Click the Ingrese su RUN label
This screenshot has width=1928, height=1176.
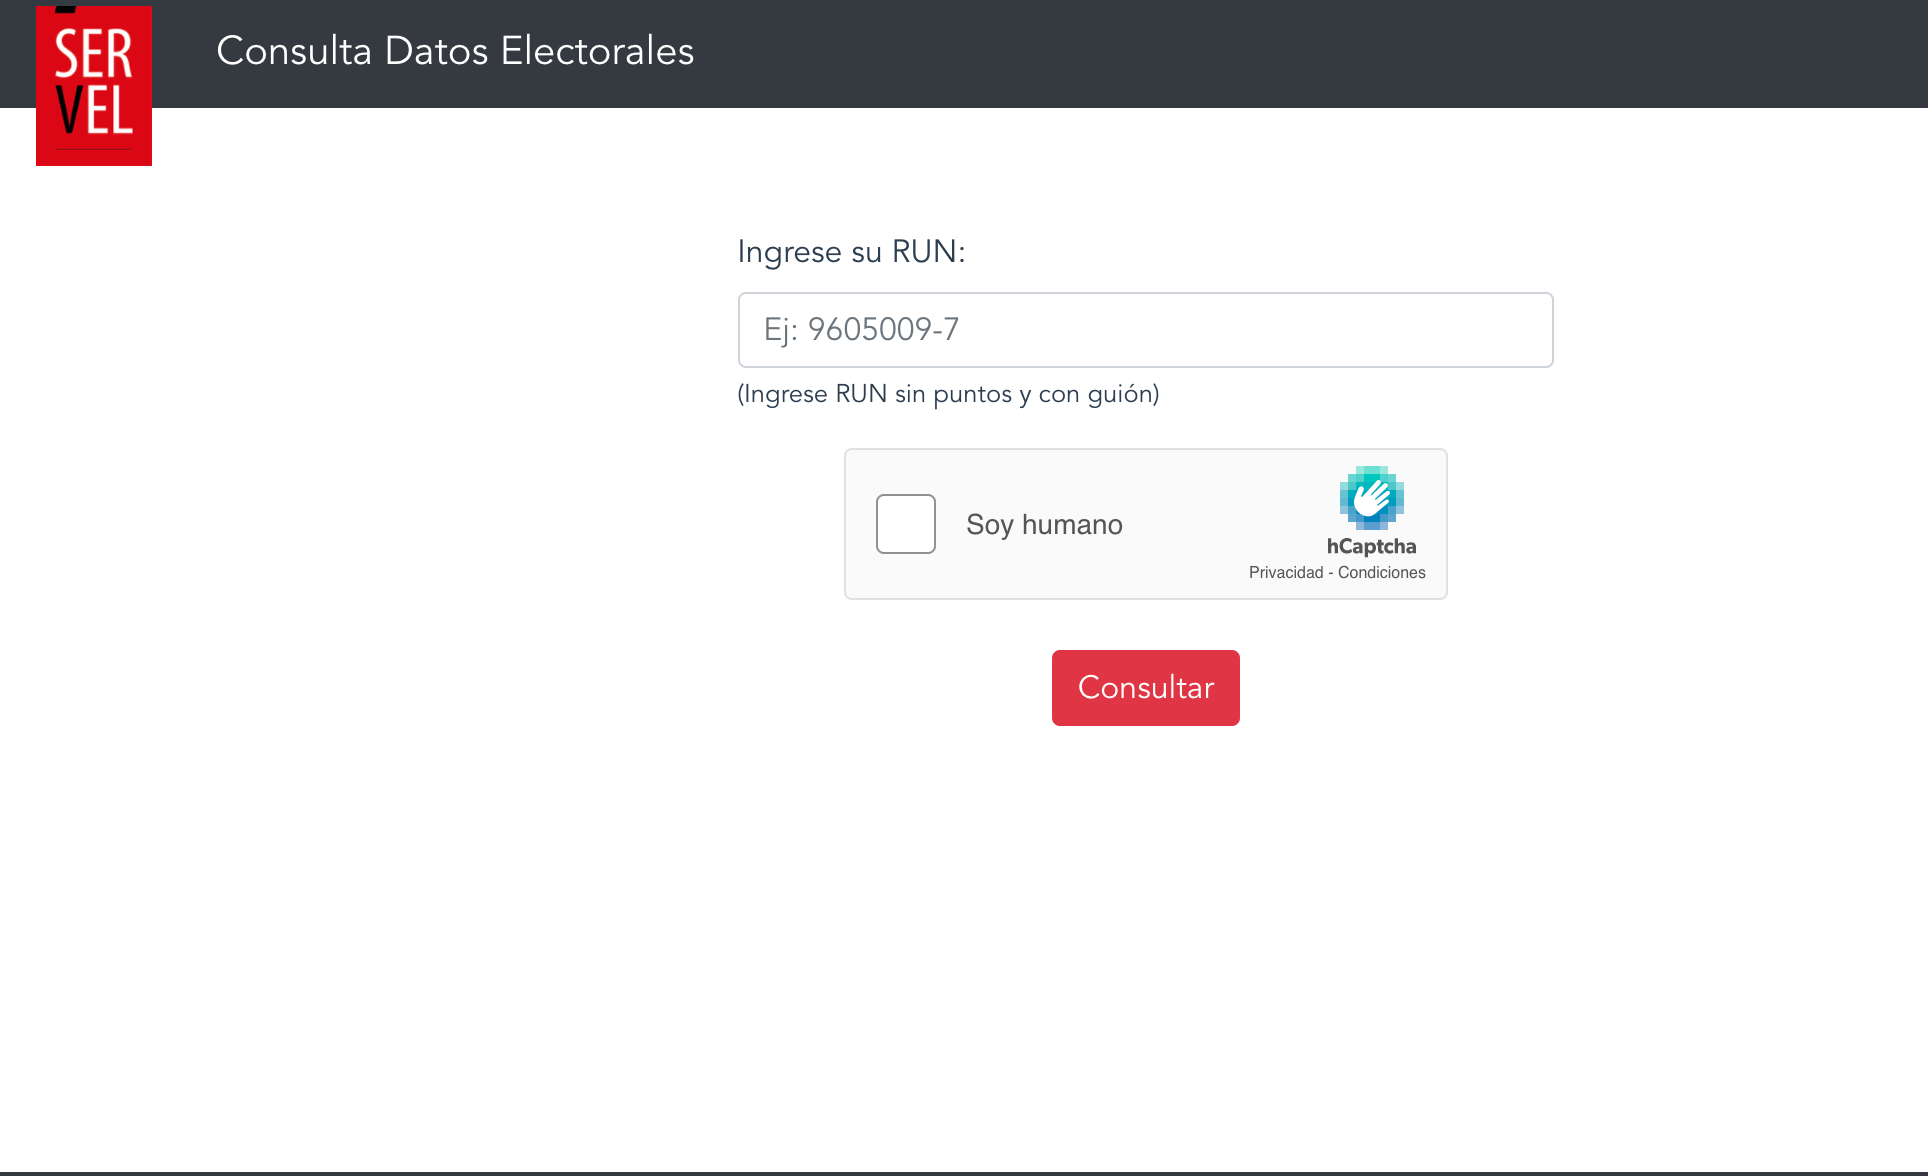coord(851,252)
